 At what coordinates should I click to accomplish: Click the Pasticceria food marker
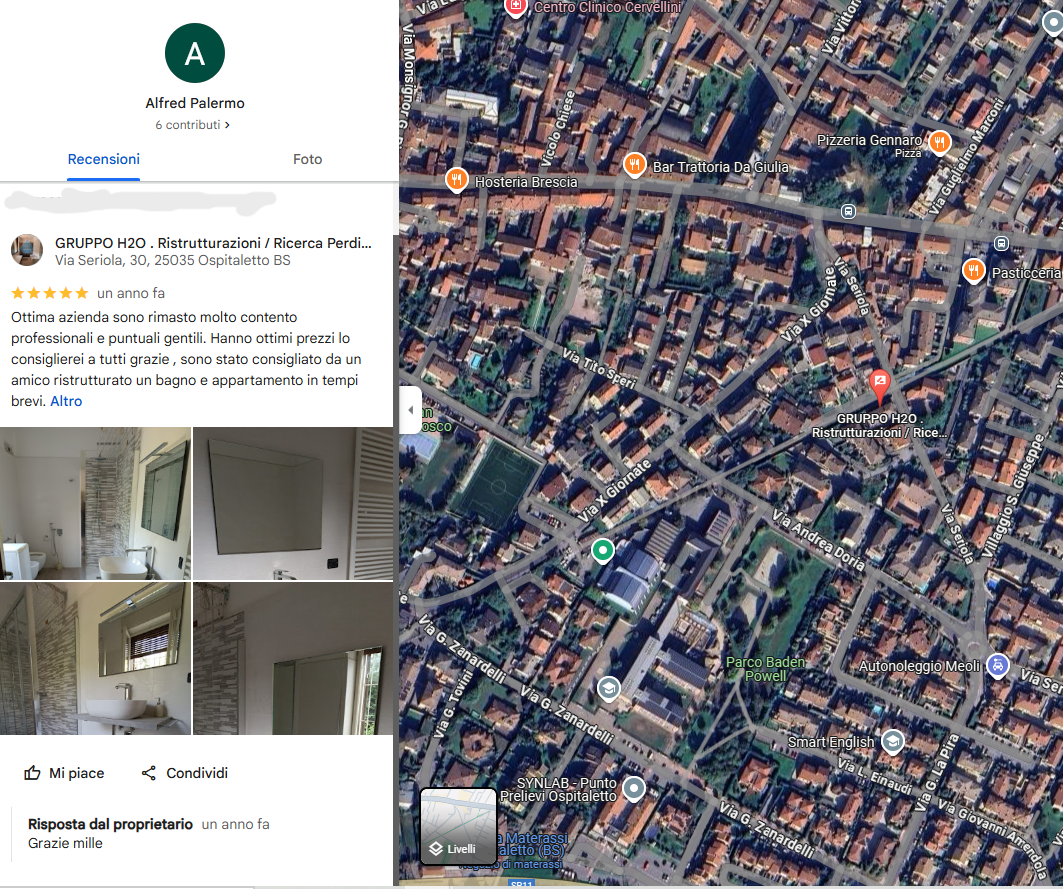click(x=974, y=271)
